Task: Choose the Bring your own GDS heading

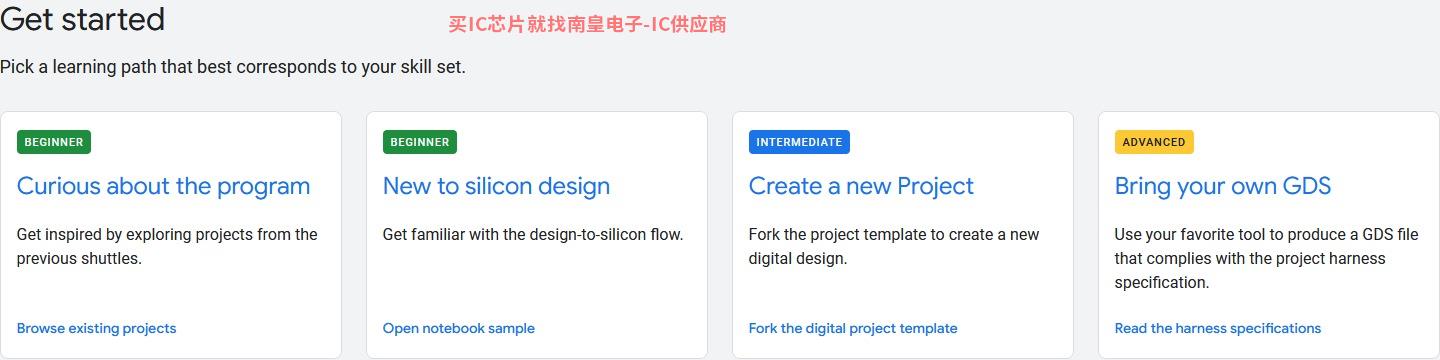Action: [1223, 186]
